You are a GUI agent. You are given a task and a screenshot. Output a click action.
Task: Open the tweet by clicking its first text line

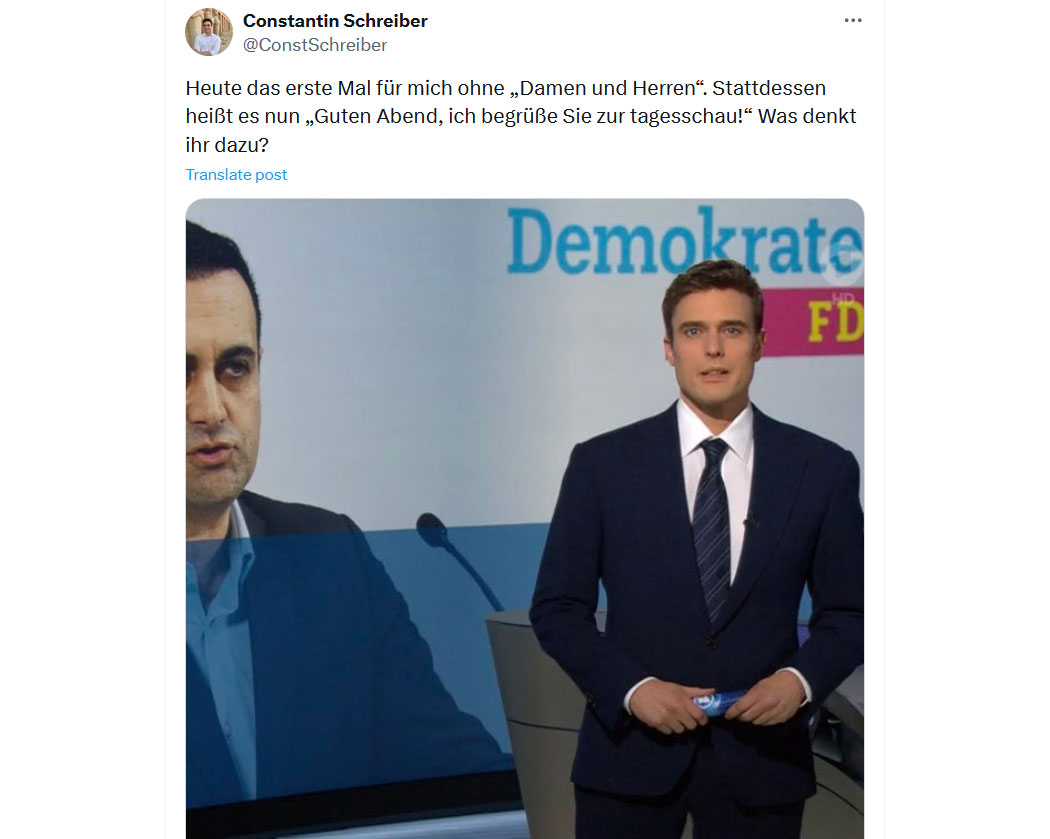pyautogui.click(x=506, y=88)
